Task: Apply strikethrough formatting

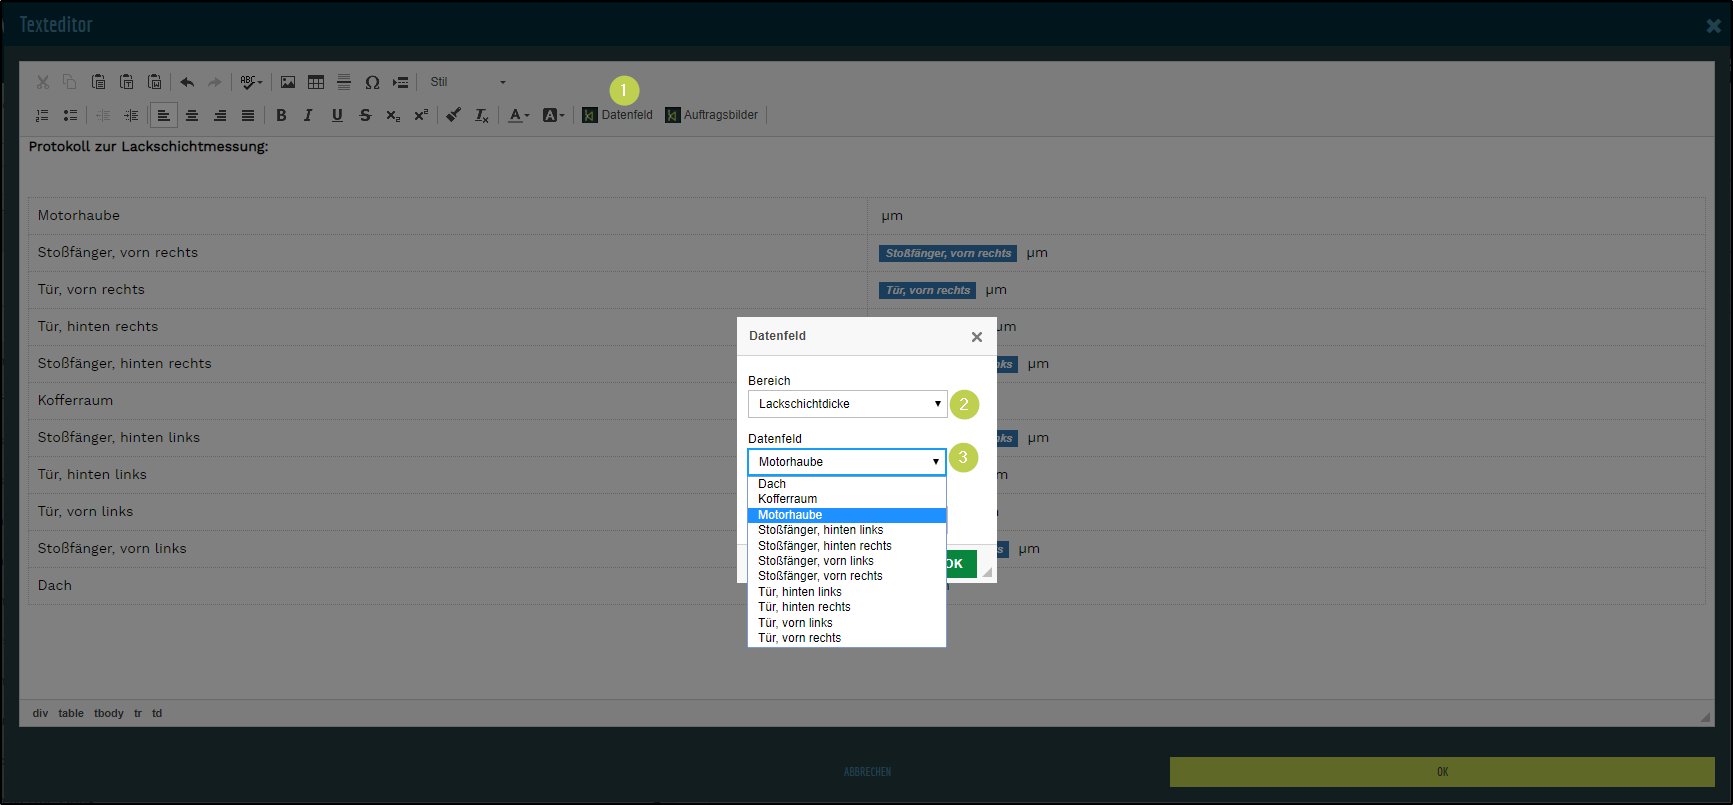Action: point(365,115)
